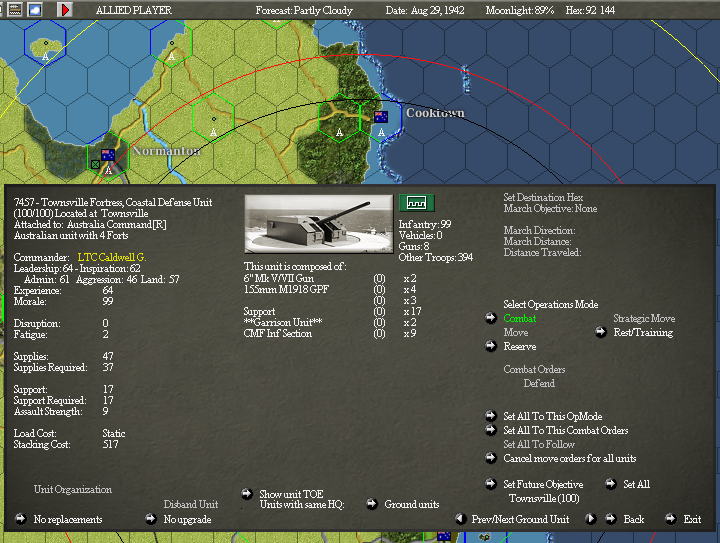Click arrow beside Set All
Image resolution: width=720 pixels, height=543 pixels.
[611, 484]
